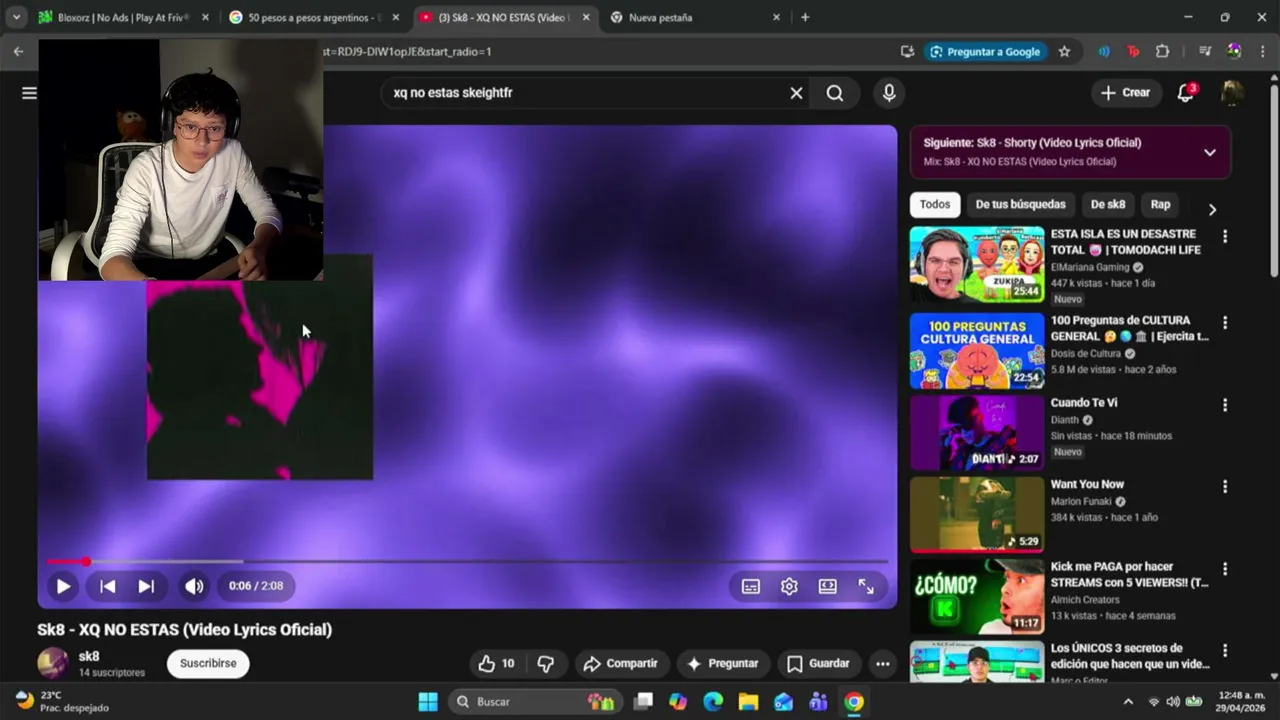Select the Todos filter chip
This screenshot has height=720, width=1280.
coord(935,205)
